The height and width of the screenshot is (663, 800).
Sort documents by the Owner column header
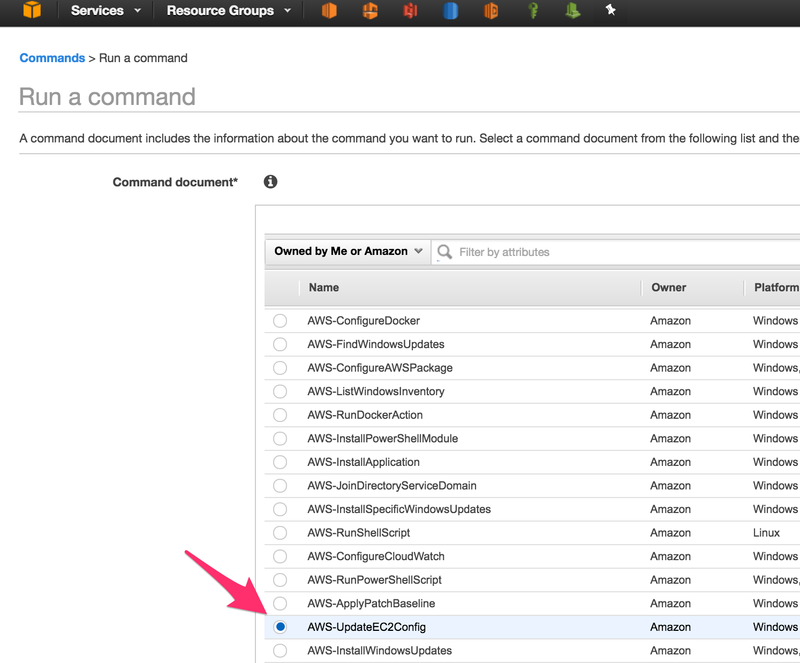(x=668, y=287)
